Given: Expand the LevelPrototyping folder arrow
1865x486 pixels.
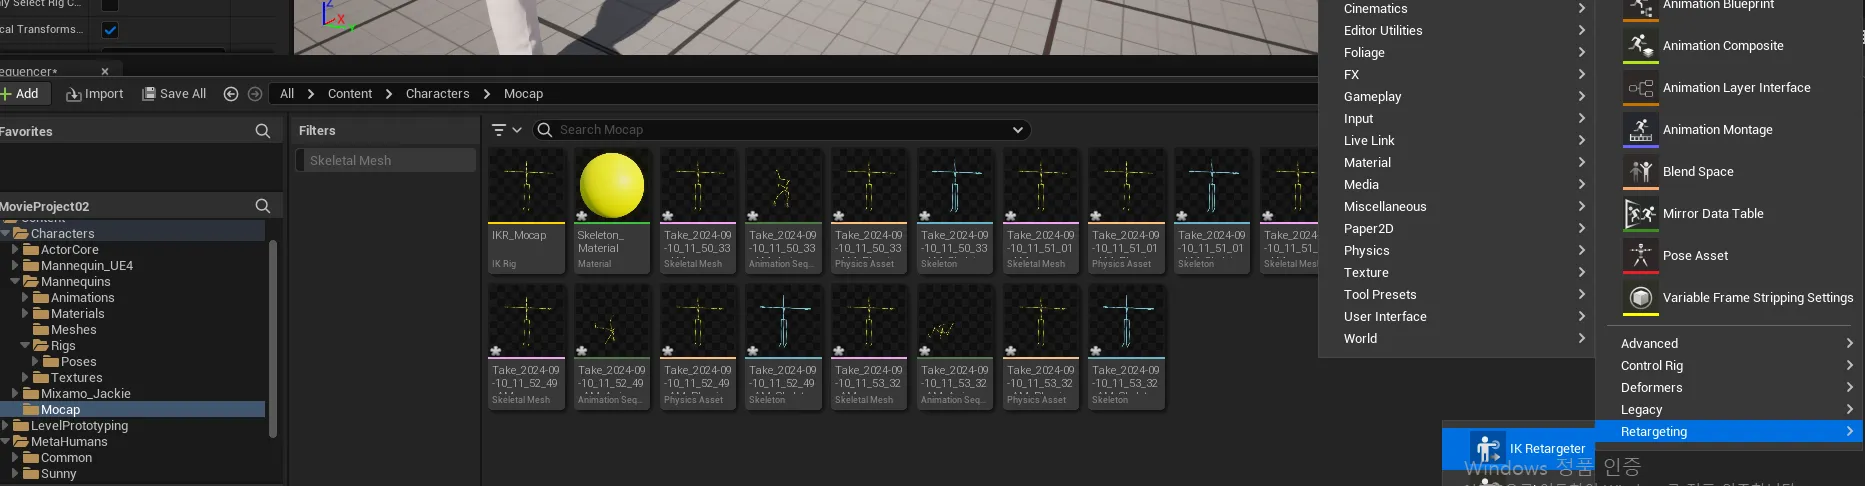Looking at the screenshot, I should pyautogui.click(x=5, y=425).
